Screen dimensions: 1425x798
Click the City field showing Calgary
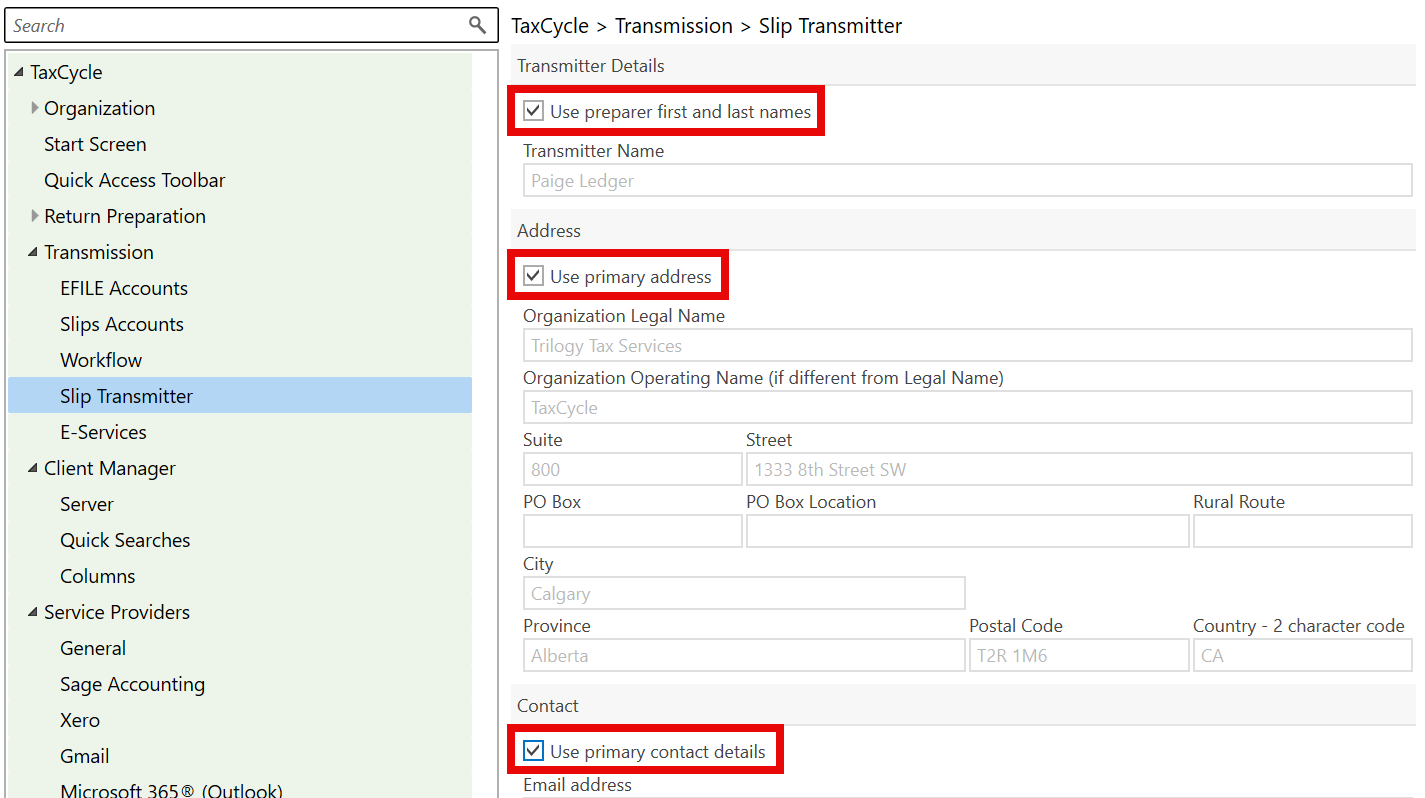click(744, 594)
